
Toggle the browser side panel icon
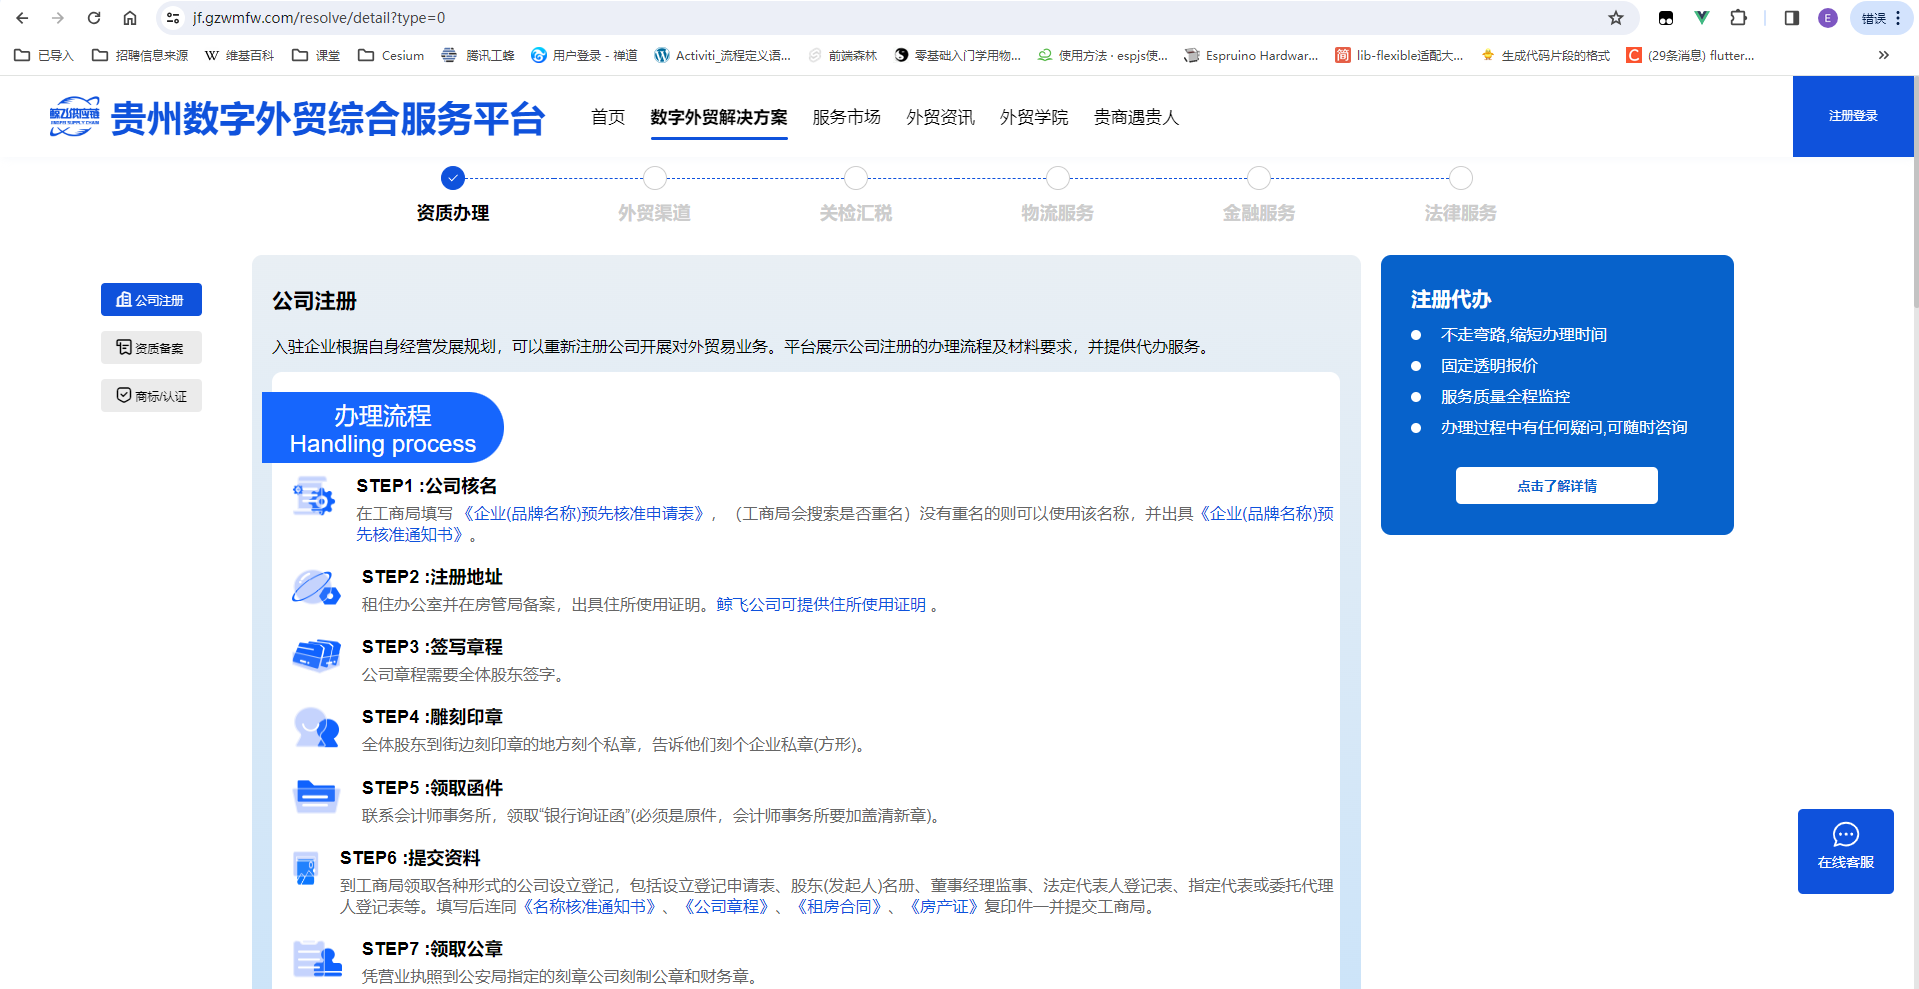coord(1792,18)
